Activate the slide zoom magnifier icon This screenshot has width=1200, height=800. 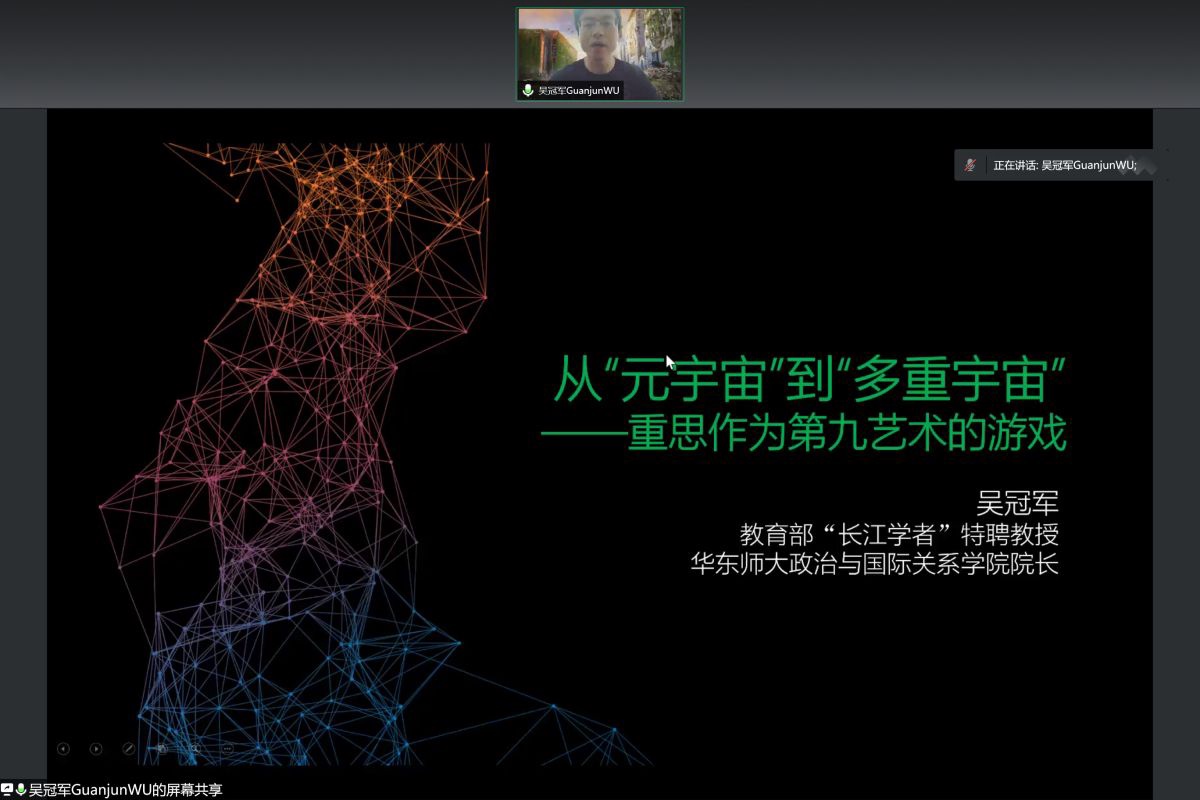pos(194,748)
